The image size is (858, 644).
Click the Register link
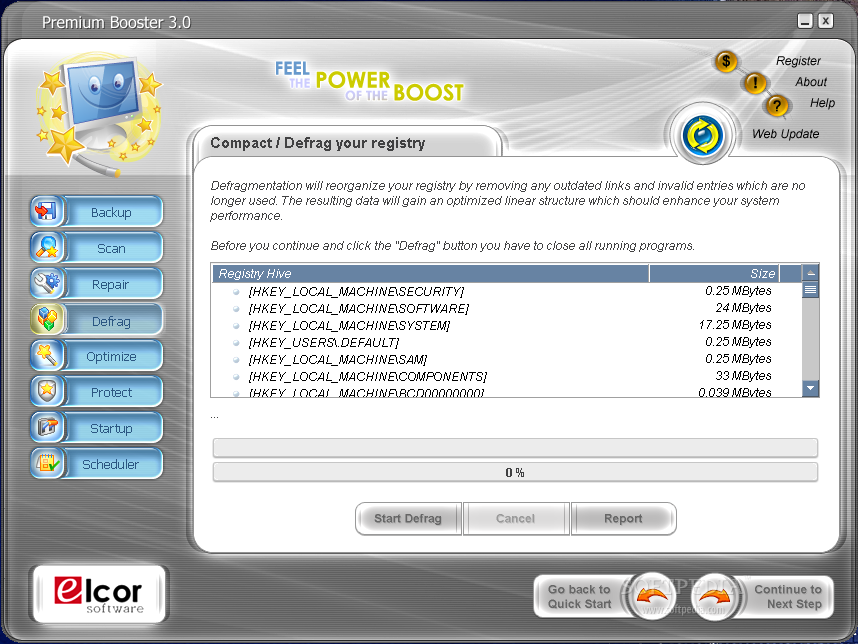tap(798, 61)
